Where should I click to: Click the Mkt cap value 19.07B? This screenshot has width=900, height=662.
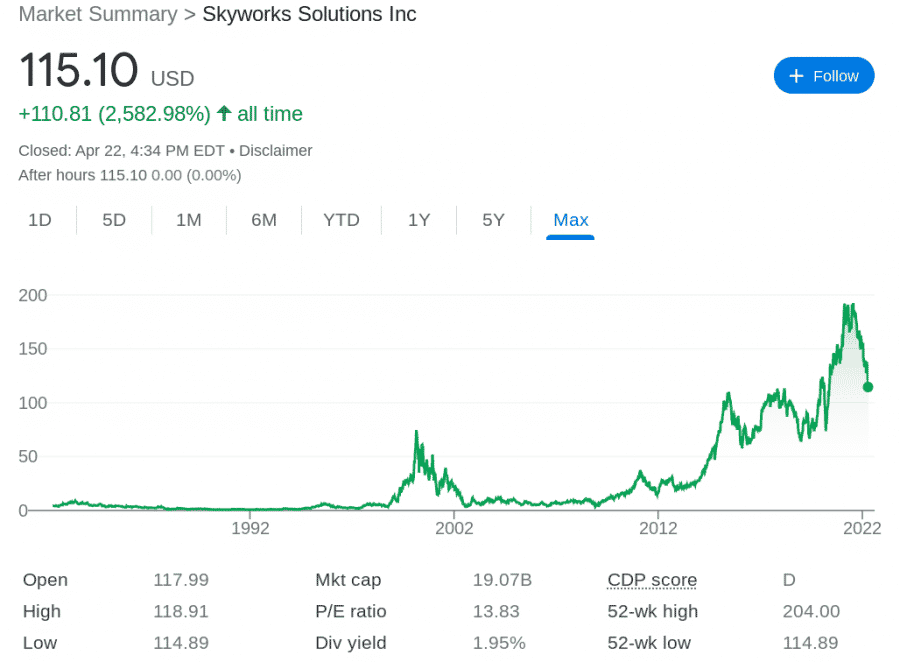pos(502,580)
